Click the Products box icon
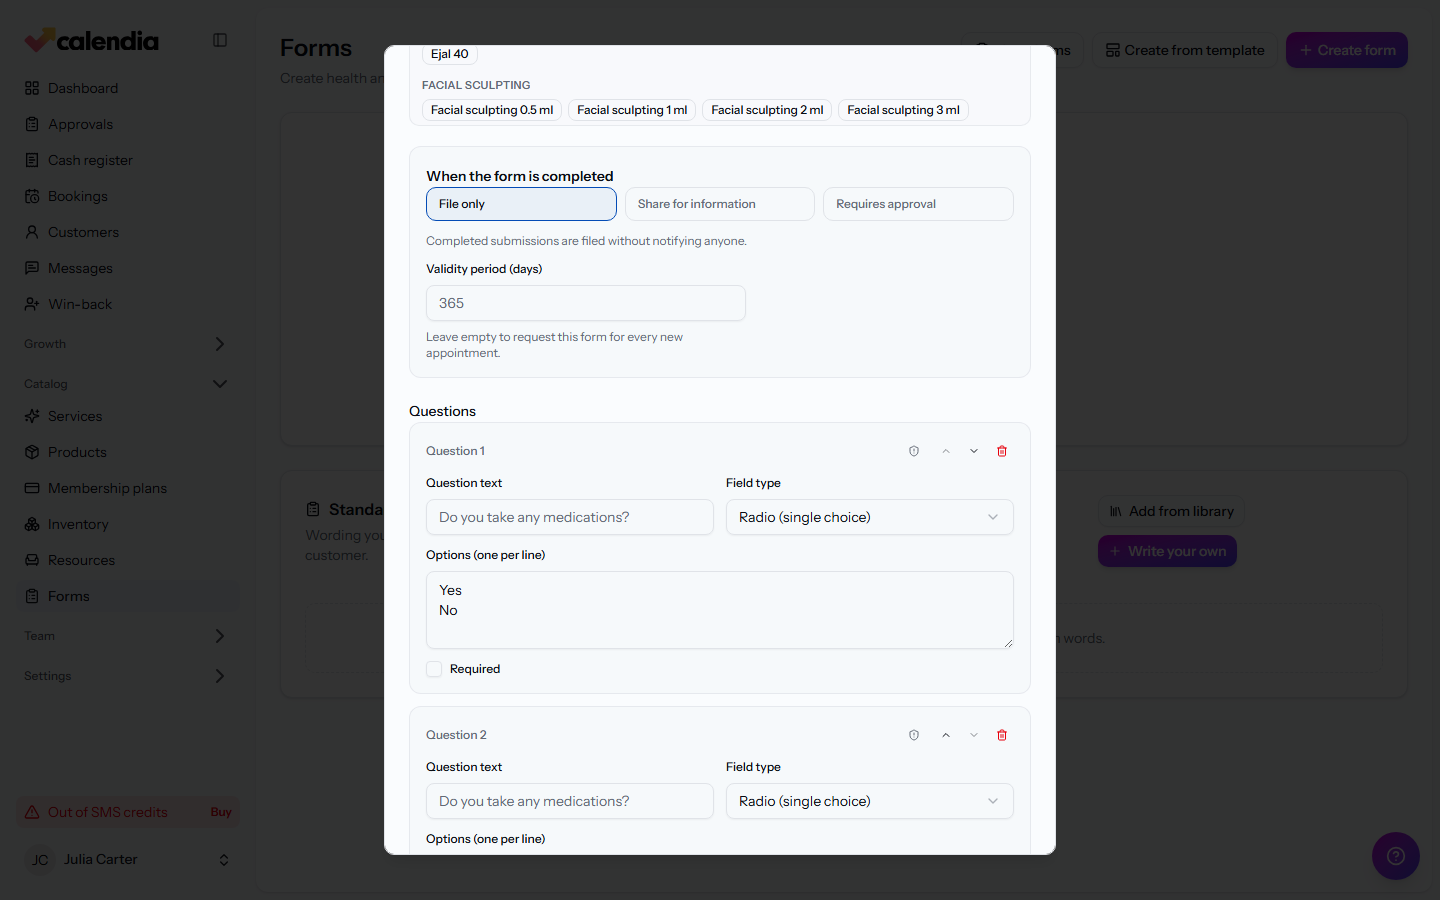 tap(32, 452)
